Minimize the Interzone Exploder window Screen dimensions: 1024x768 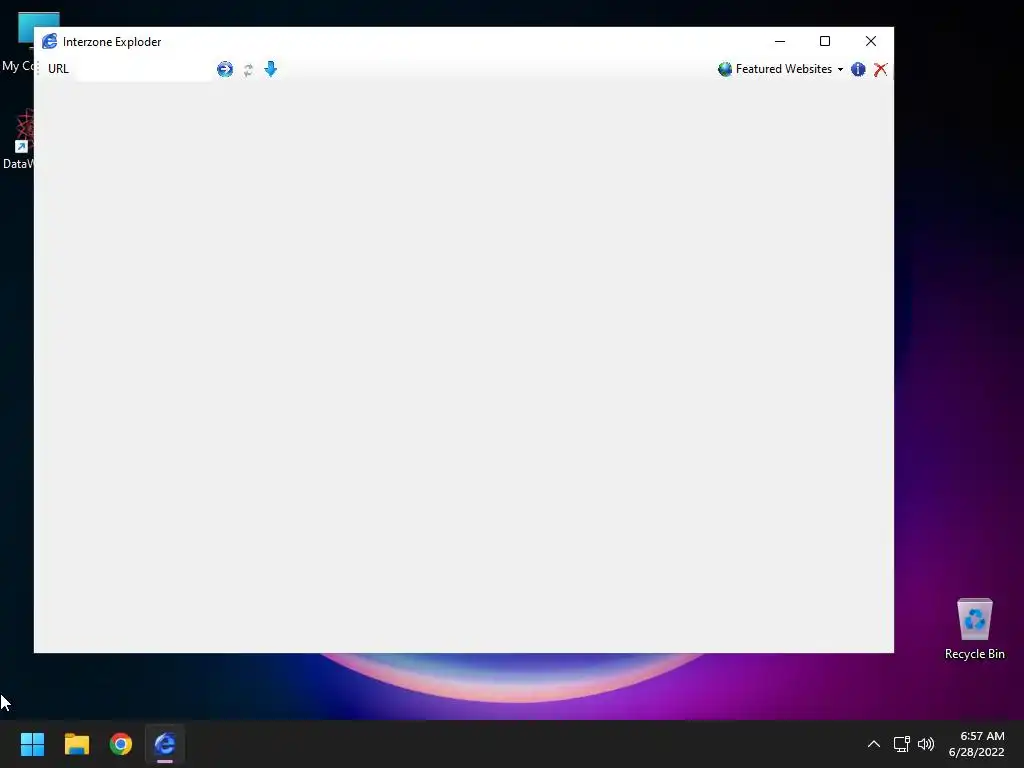pyautogui.click(x=780, y=41)
